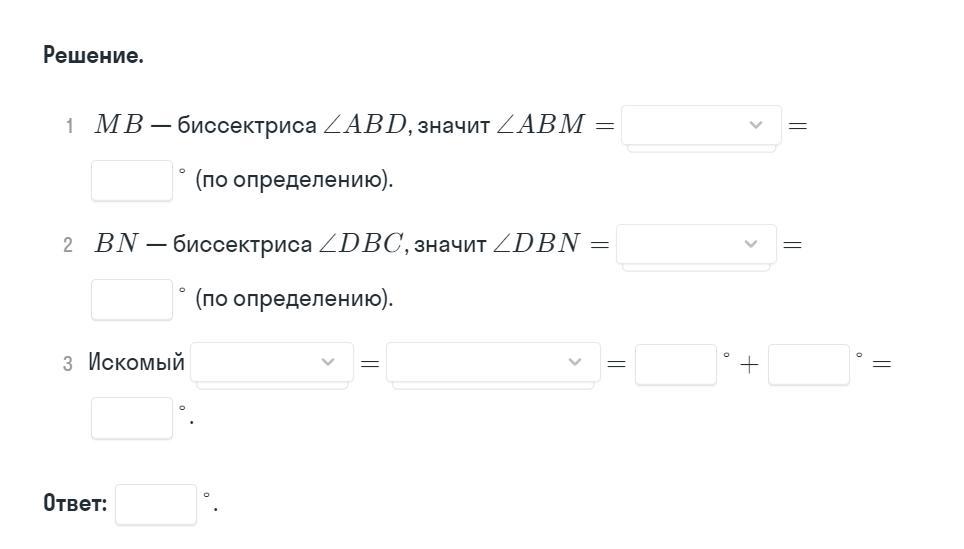Click the first addend degree field in step 3

click(675, 364)
